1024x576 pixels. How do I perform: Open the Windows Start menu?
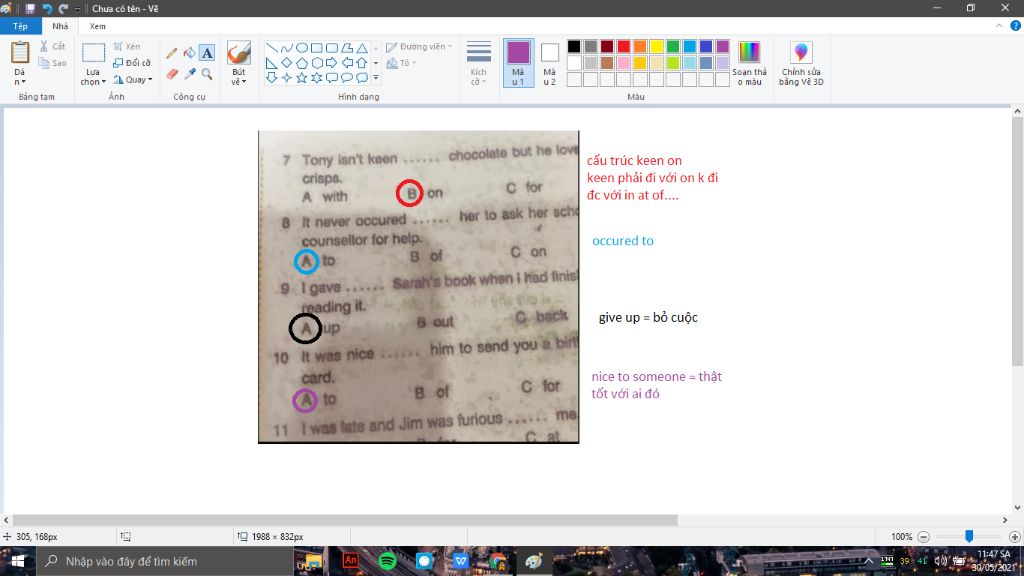click(18, 561)
